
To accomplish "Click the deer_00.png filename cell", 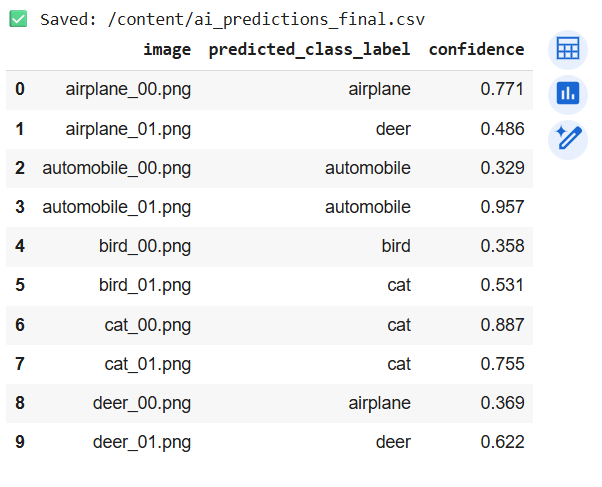I will (141, 403).
